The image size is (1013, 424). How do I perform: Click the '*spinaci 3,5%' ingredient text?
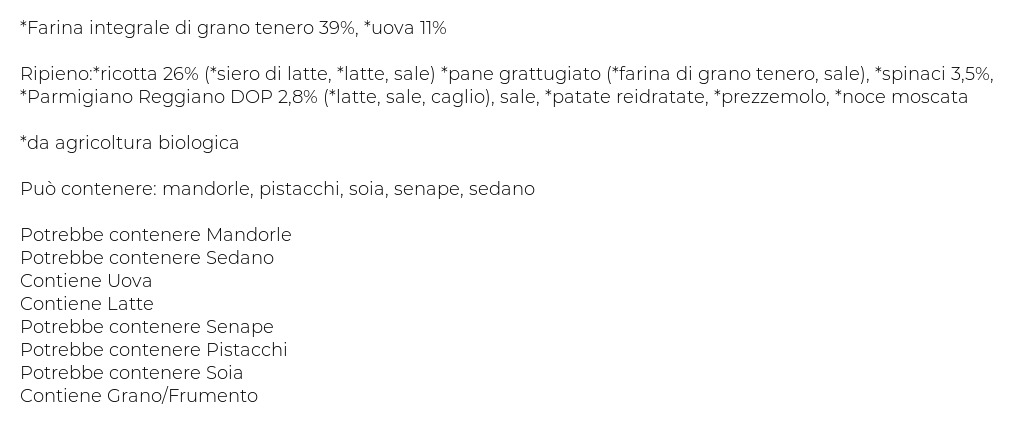coord(932,75)
